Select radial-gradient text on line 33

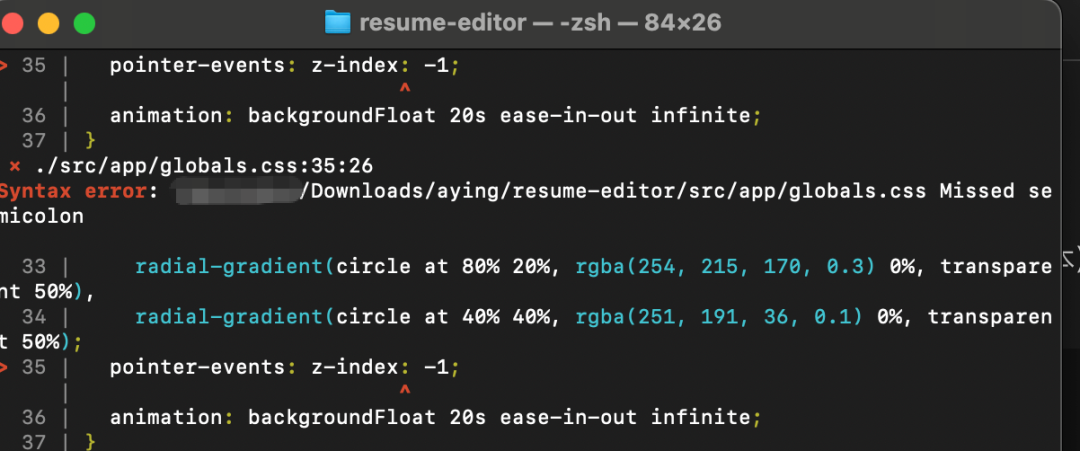click(229, 267)
